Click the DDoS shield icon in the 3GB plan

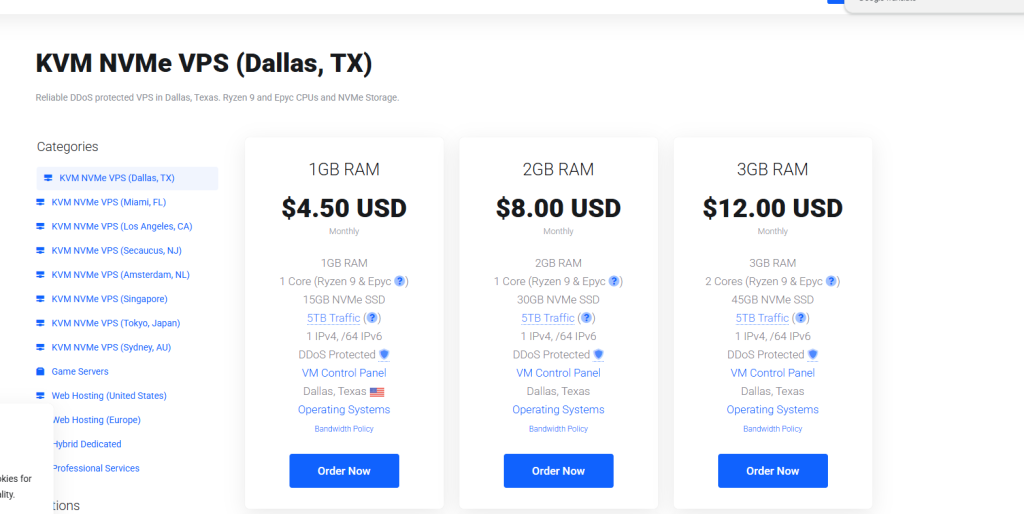[x=812, y=355]
